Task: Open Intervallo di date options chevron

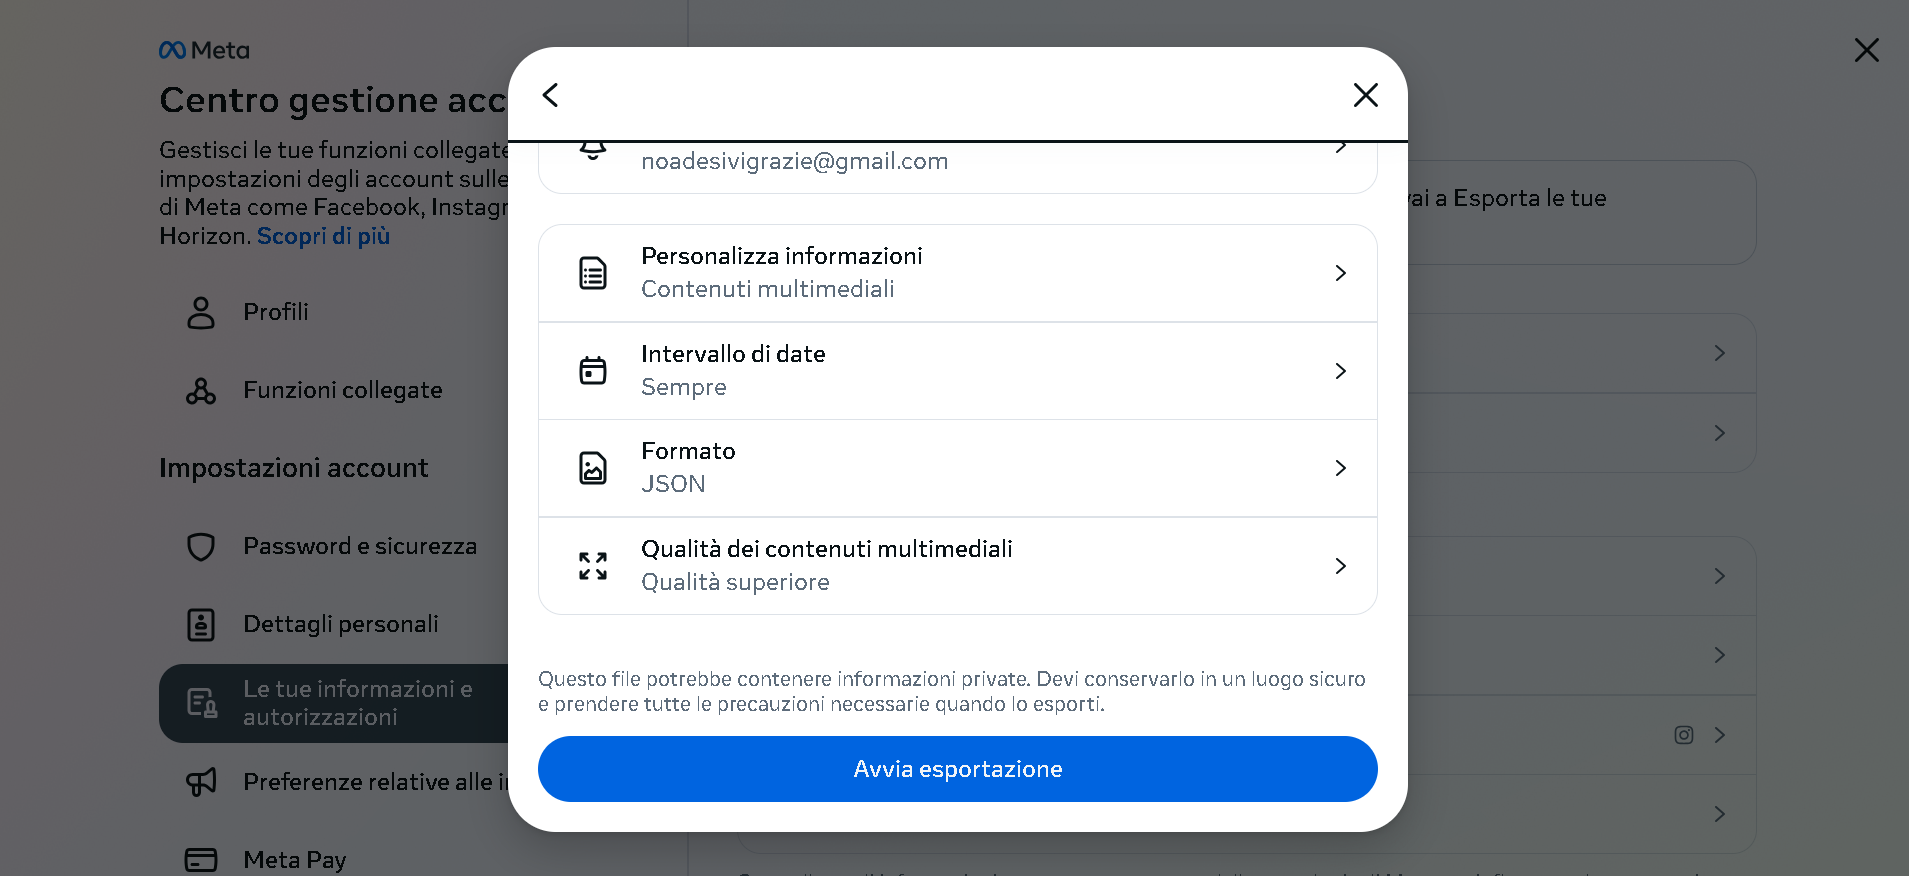Action: click(1340, 371)
